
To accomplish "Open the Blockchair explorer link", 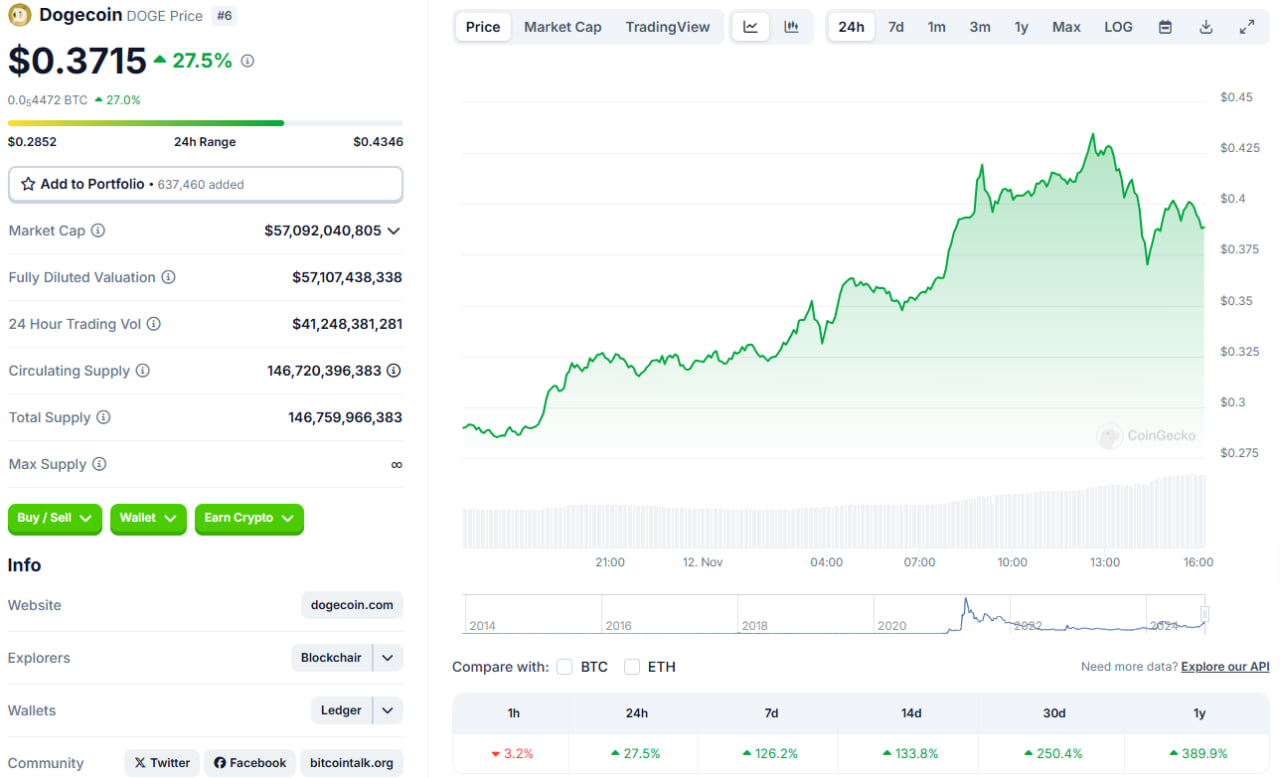I will (x=331, y=658).
